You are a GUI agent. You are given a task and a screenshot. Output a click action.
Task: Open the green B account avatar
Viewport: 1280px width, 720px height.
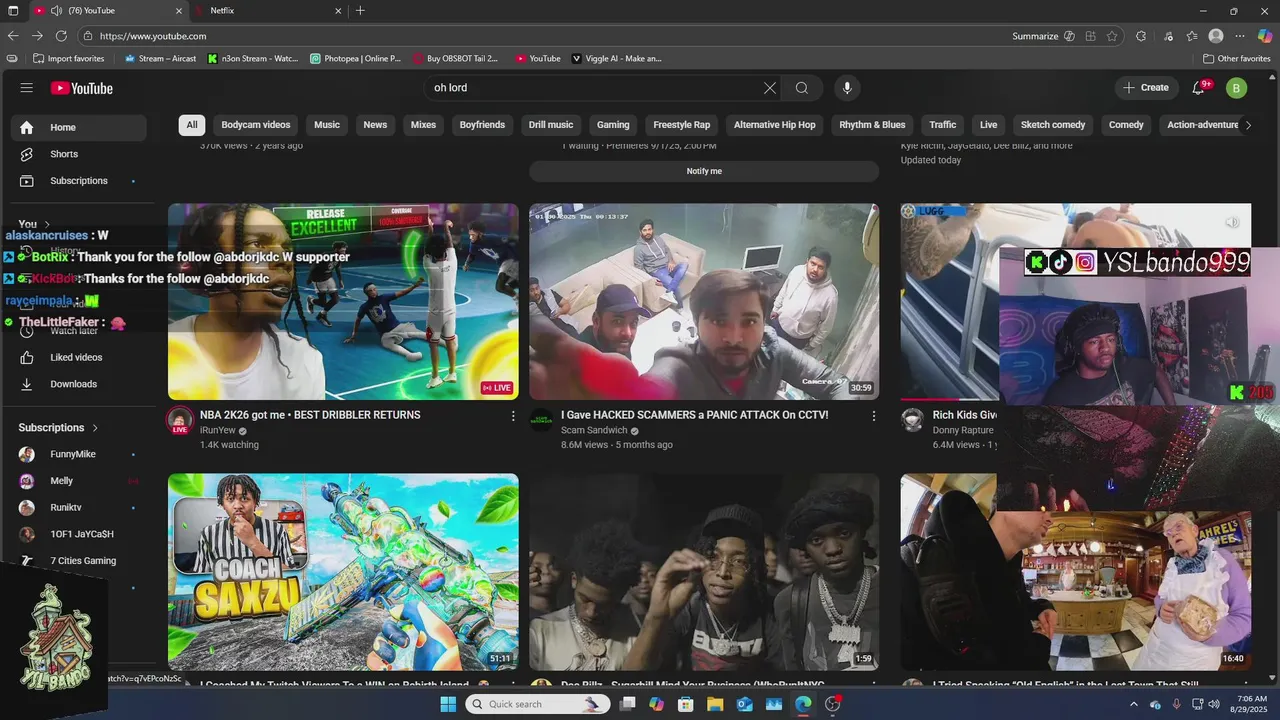(1236, 88)
